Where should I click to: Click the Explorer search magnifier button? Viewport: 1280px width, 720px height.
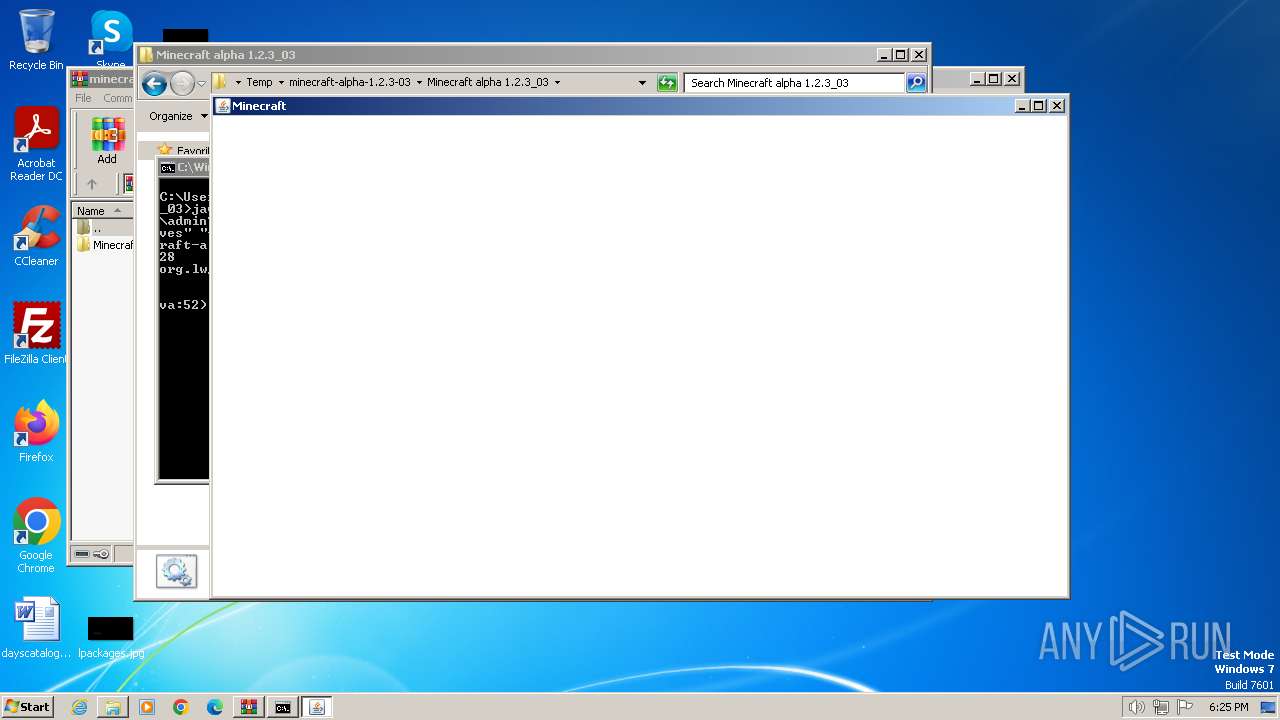916,83
